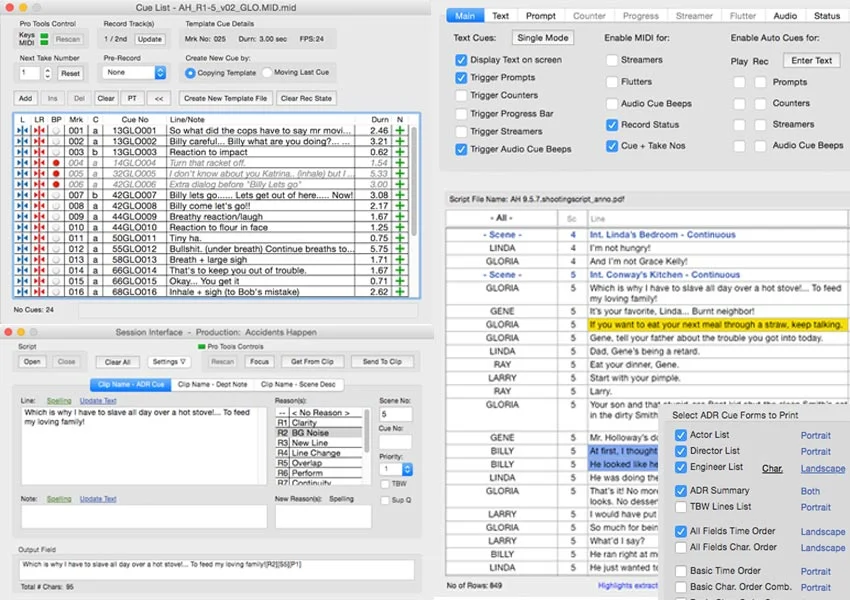
Task: Click the Get From Clip button
Action: pos(312,362)
